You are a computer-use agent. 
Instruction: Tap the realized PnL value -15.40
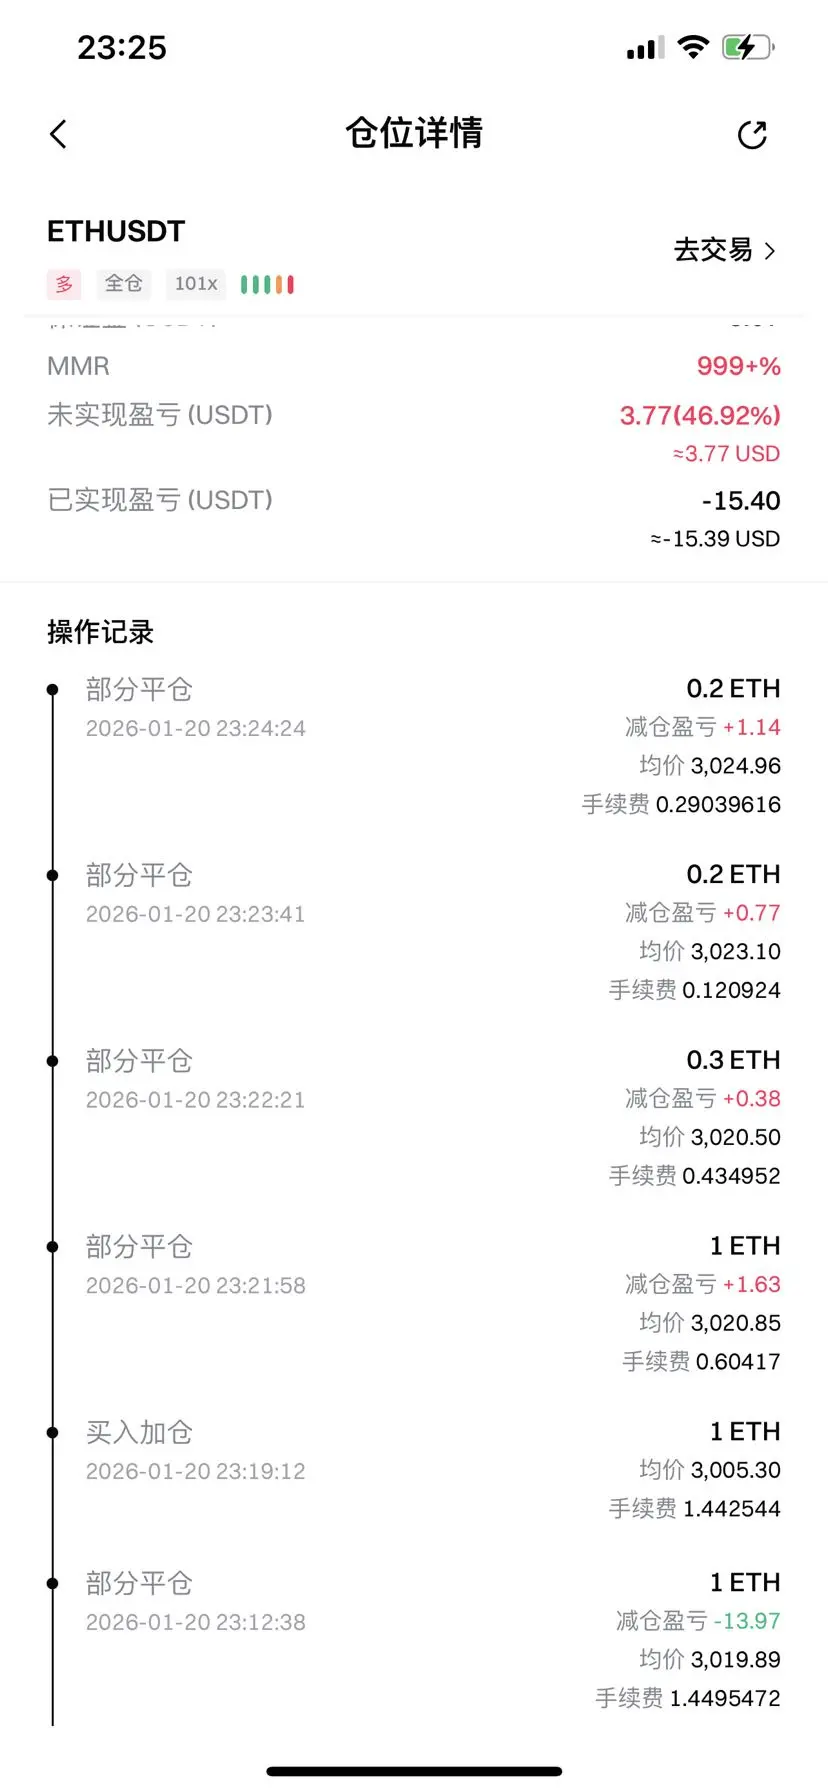tap(741, 501)
